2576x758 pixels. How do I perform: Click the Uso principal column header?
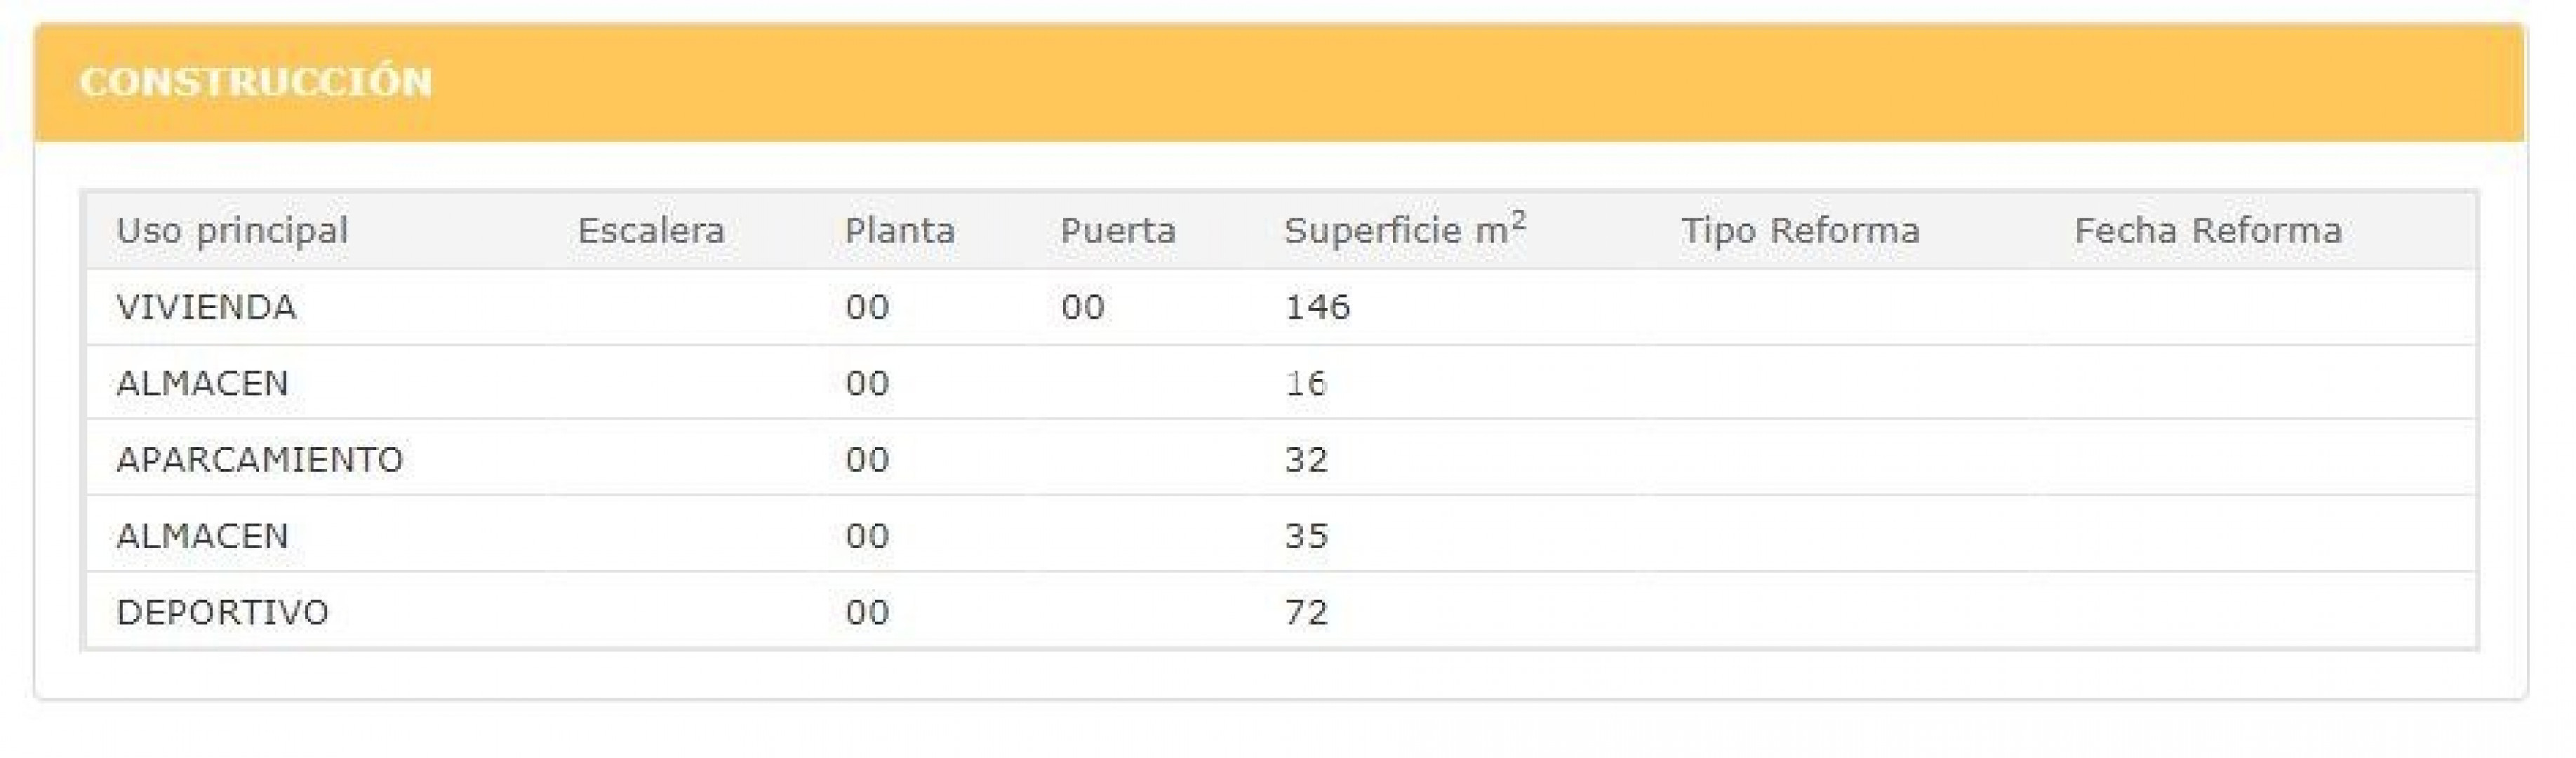pos(232,231)
